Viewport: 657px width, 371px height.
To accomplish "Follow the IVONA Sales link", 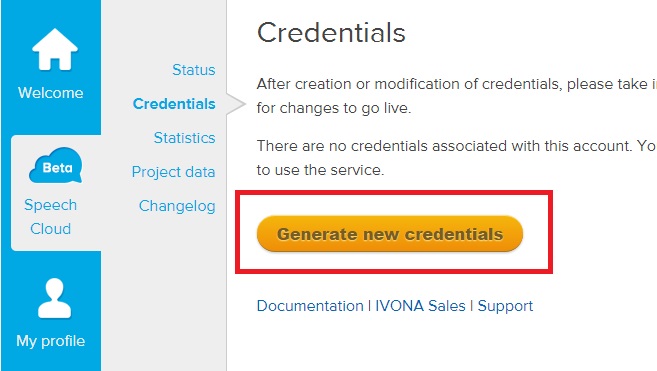I will point(420,306).
